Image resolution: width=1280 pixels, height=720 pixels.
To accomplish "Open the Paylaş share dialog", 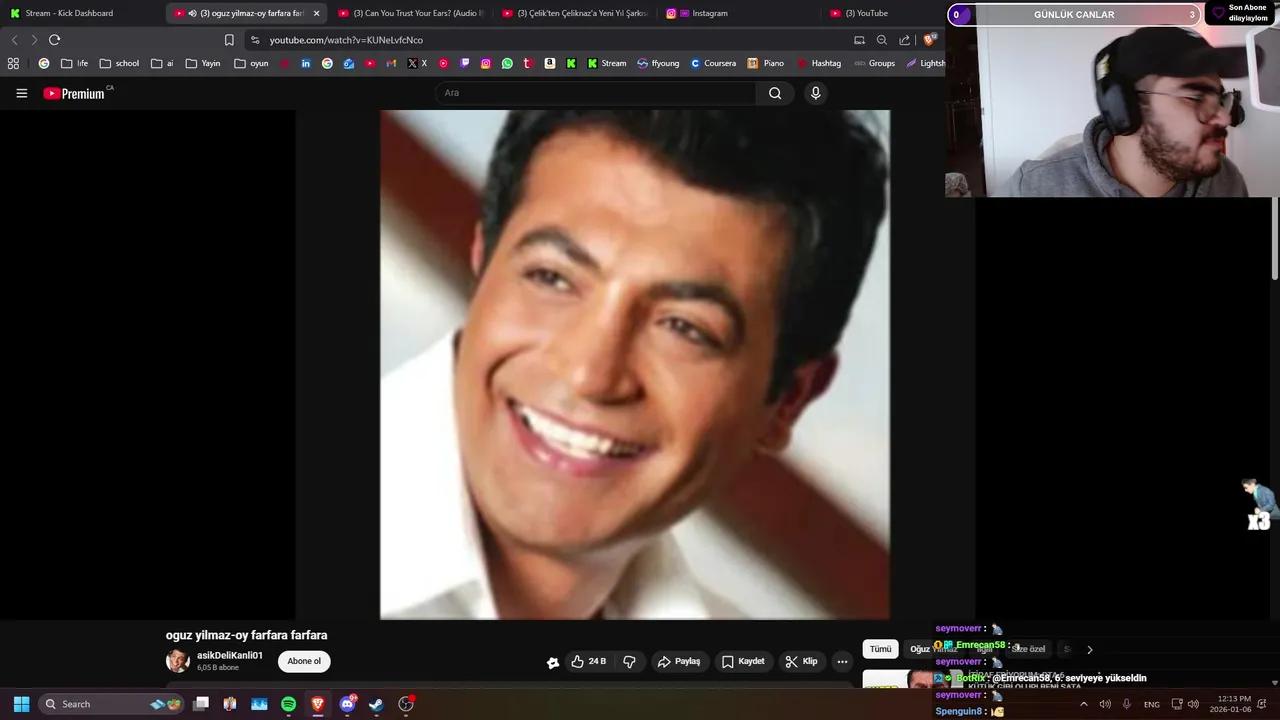I will click(678, 661).
